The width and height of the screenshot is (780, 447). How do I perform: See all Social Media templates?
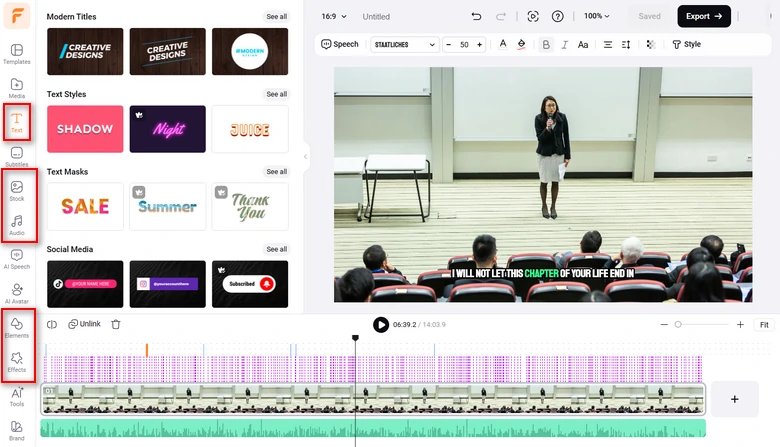pos(277,249)
